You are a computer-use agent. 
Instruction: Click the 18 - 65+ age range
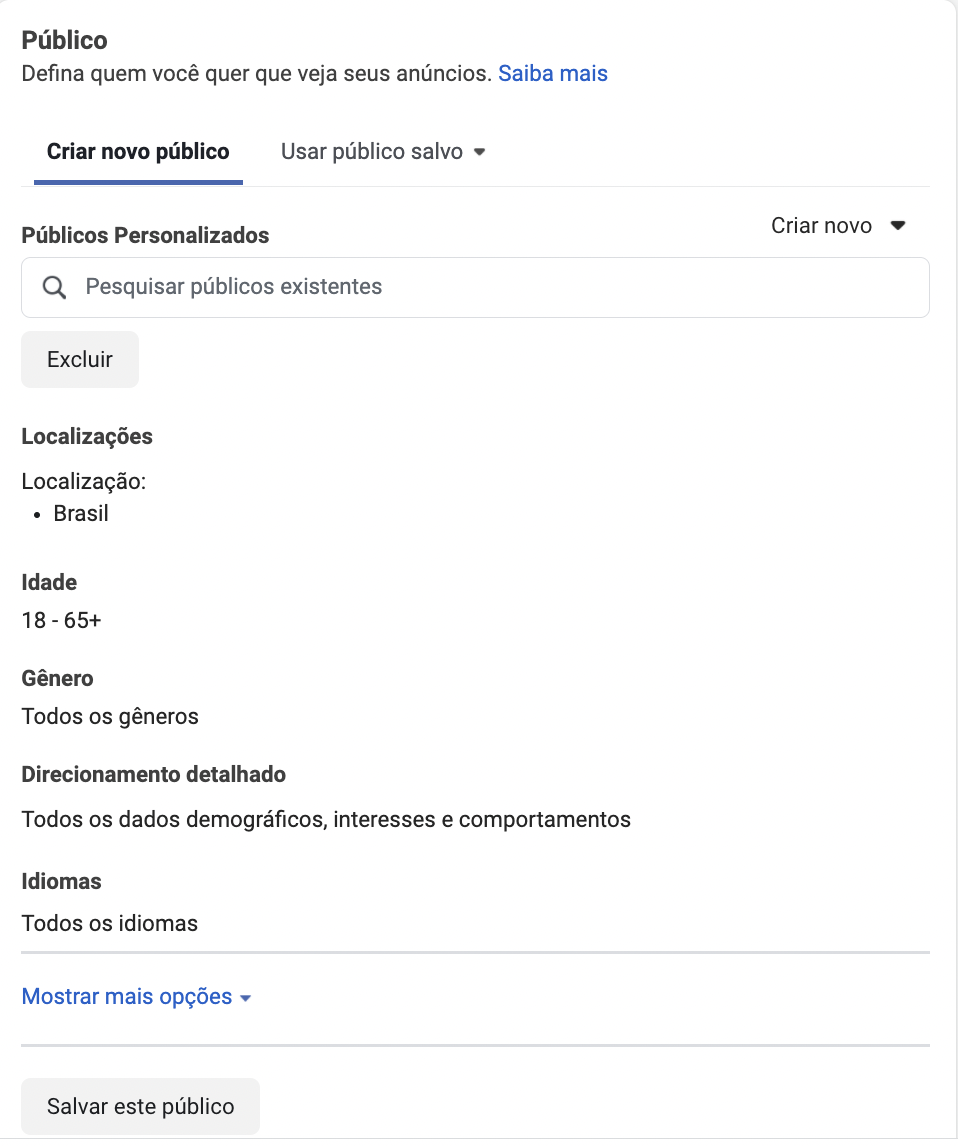click(61, 621)
